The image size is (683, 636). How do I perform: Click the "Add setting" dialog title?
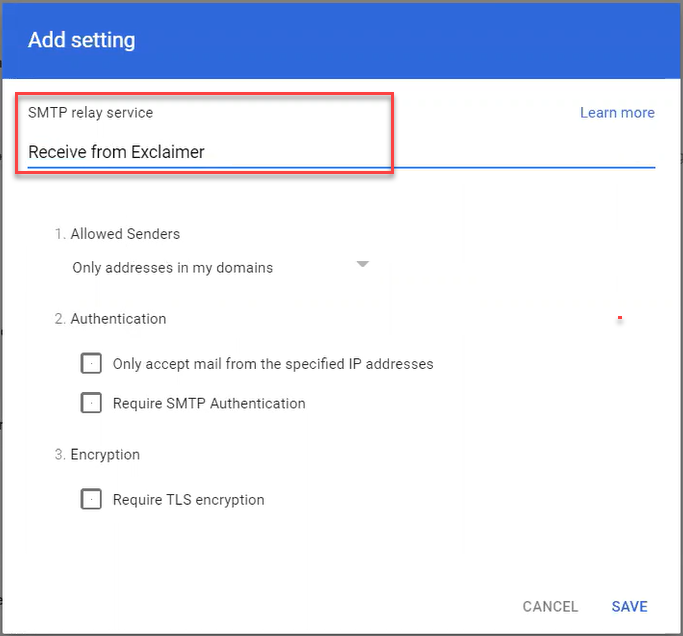click(x=81, y=41)
